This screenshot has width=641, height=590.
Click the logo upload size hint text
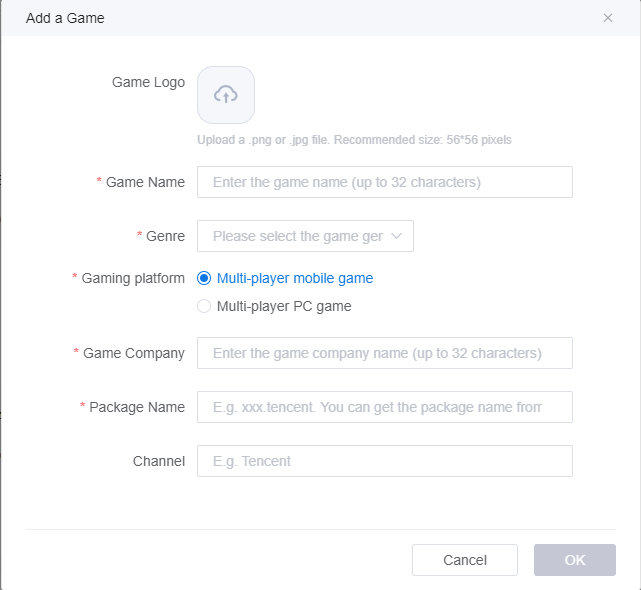(354, 140)
